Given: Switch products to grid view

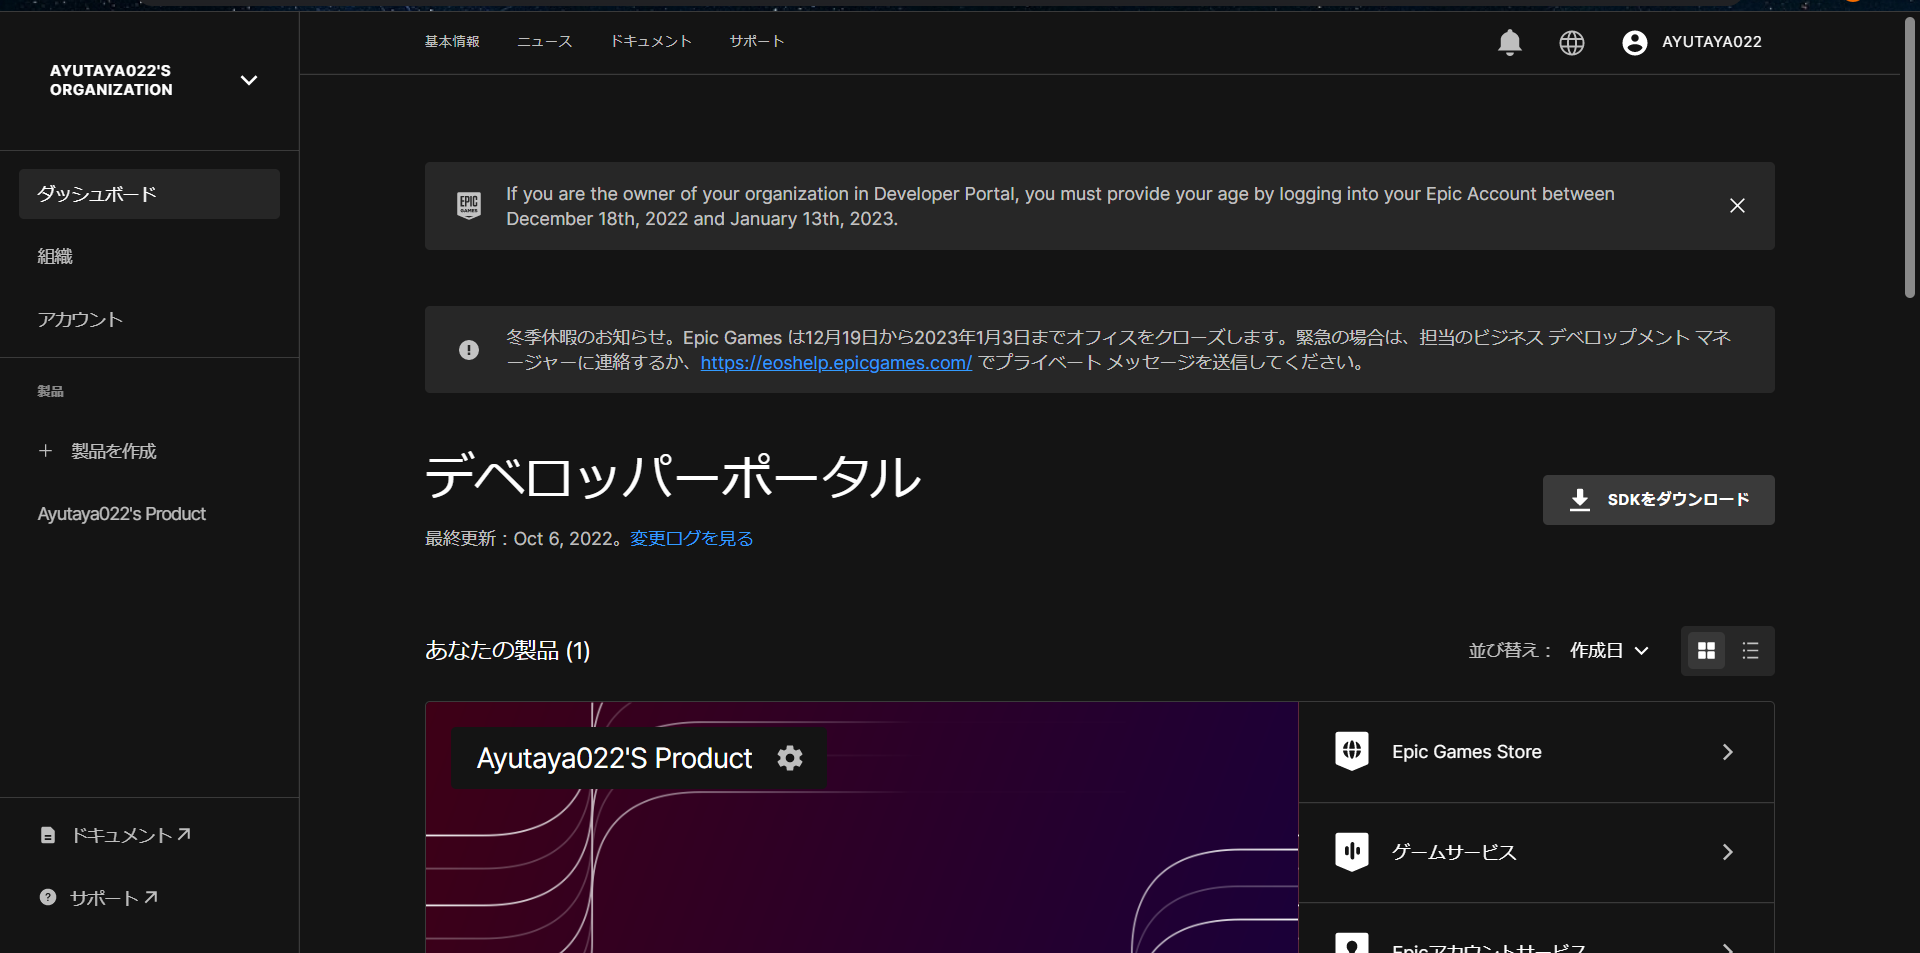Looking at the screenshot, I should click(x=1706, y=650).
